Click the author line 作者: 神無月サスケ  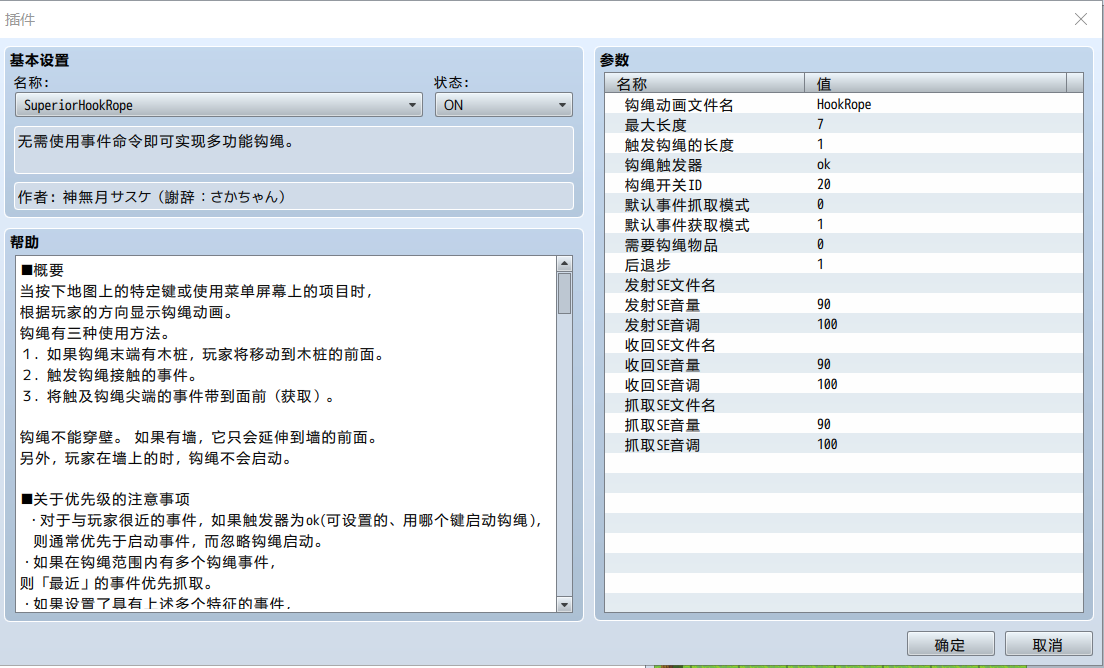coord(294,196)
